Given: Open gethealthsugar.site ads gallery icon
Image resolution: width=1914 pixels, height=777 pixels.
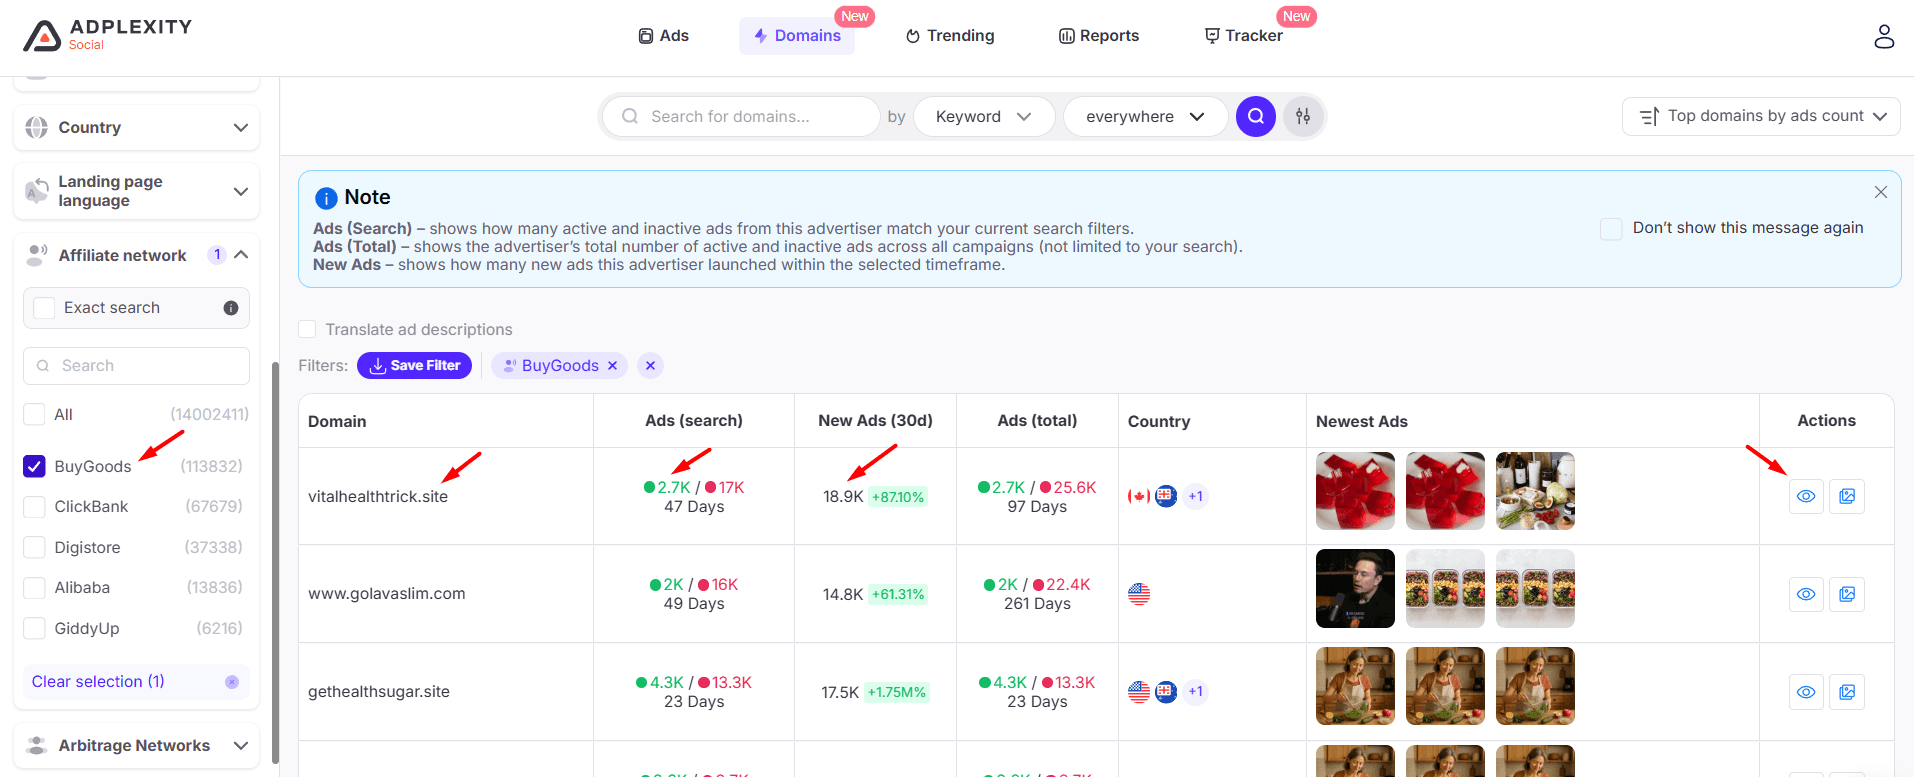Looking at the screenshot, I should [1847, 692].
